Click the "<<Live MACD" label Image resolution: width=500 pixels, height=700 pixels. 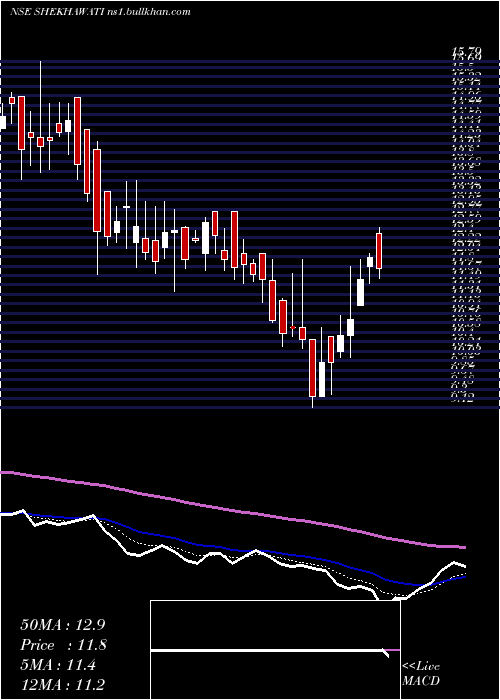[421, 674]
